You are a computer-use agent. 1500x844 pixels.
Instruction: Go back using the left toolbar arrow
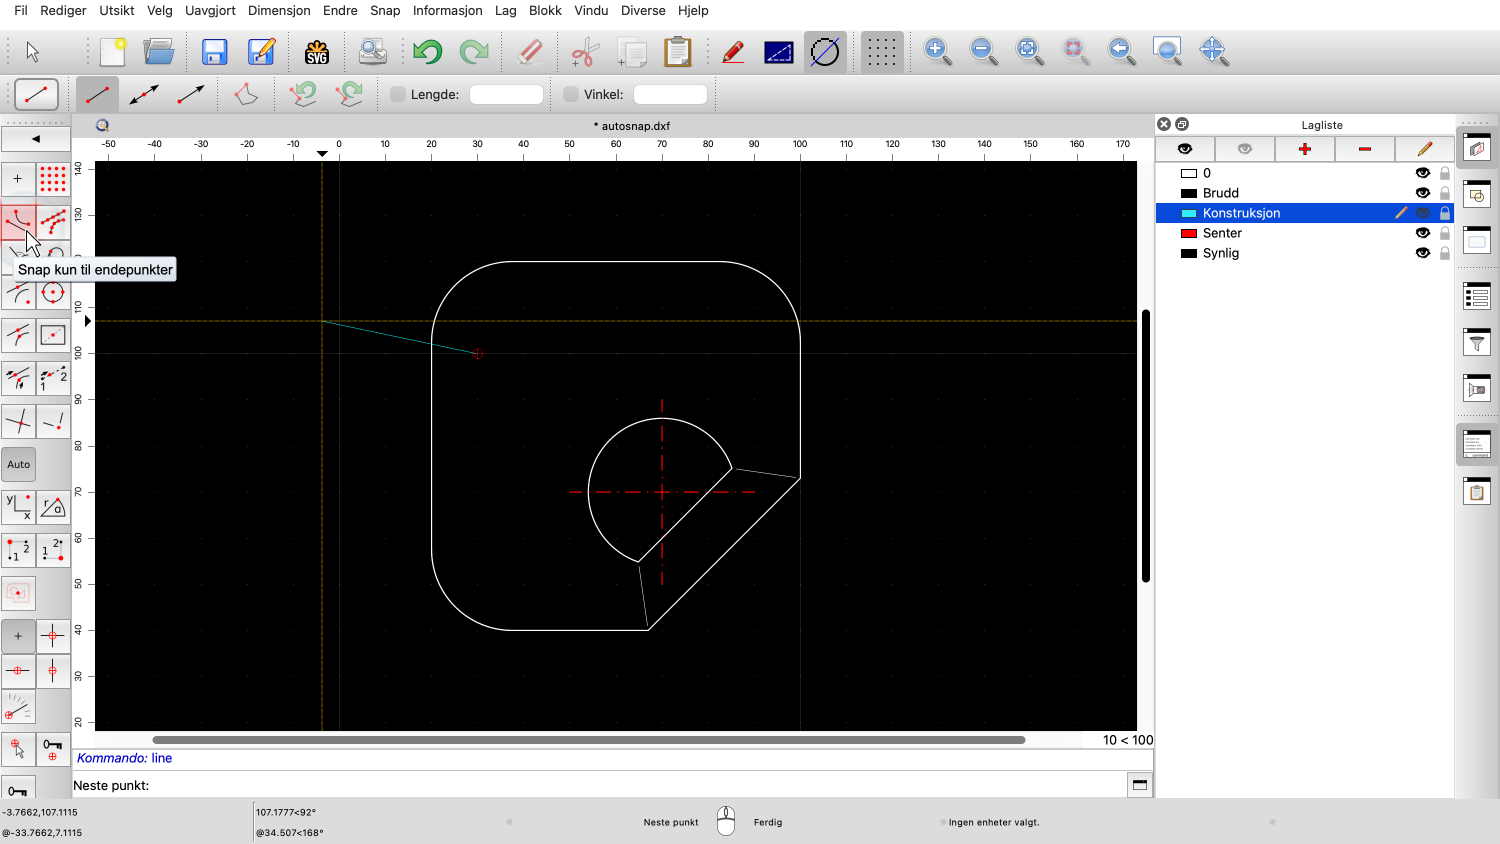pyautogui.click(x=36, y=139)
